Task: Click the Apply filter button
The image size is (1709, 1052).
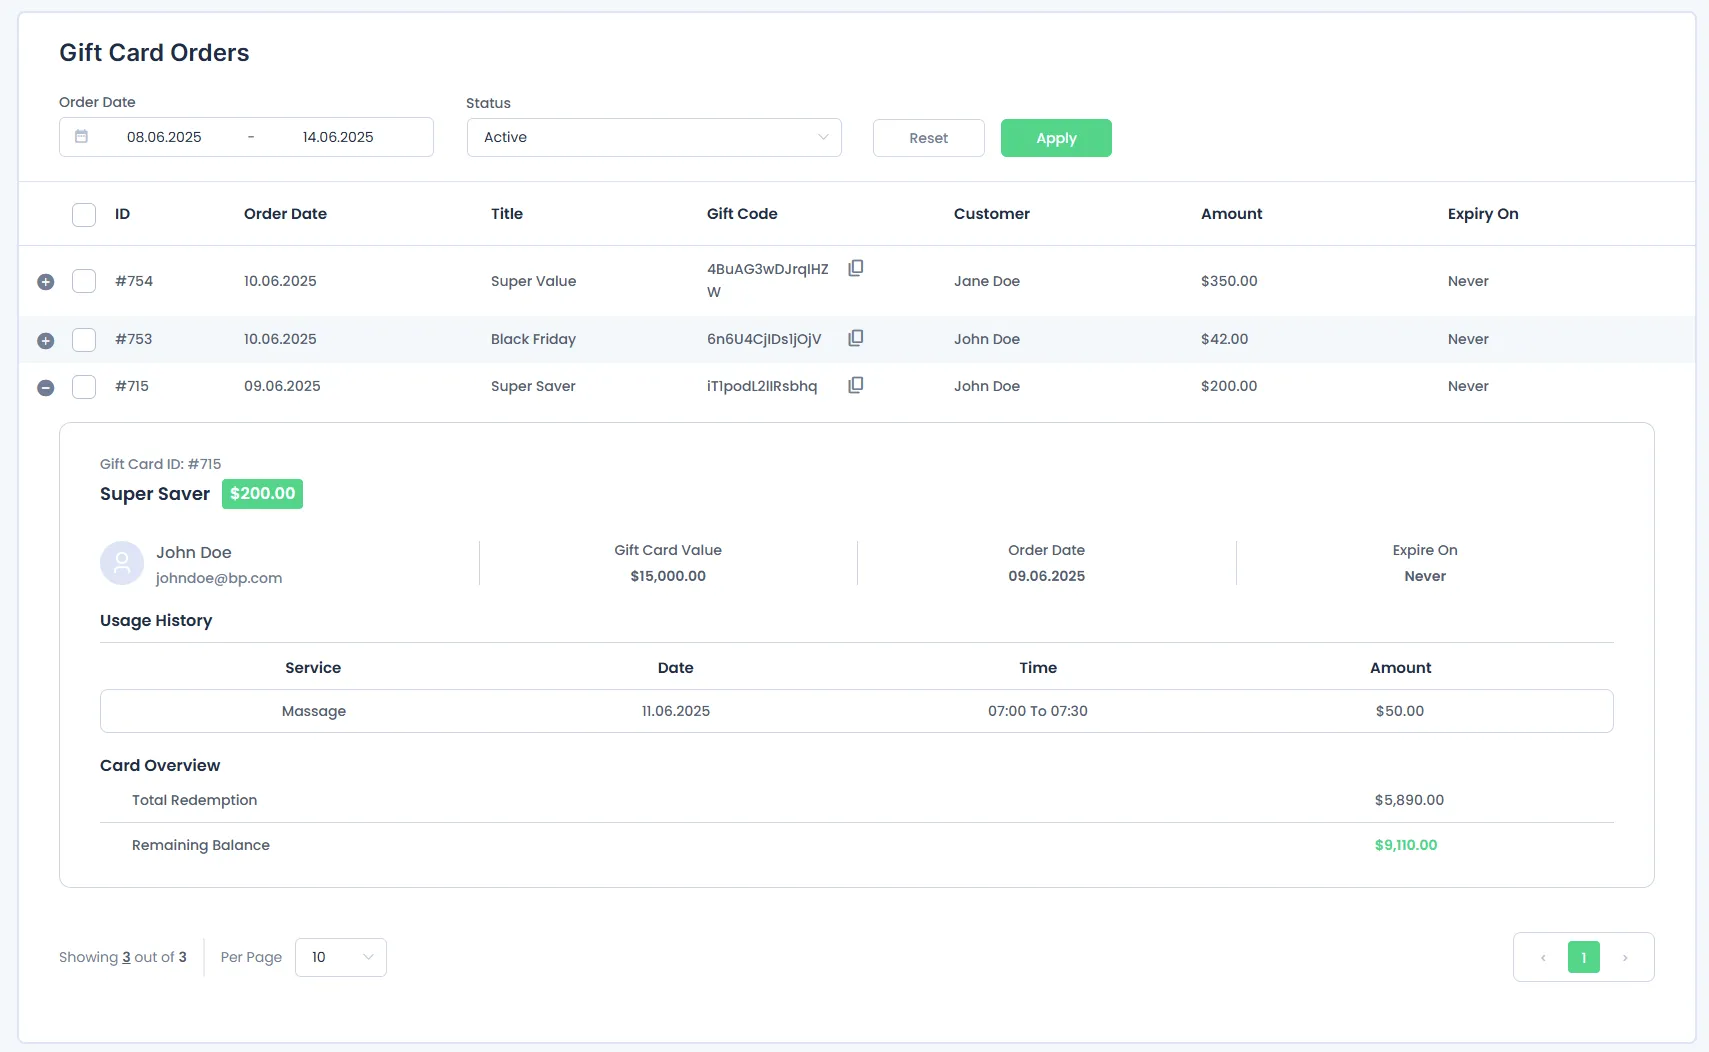Action: tap(1056, 138)
